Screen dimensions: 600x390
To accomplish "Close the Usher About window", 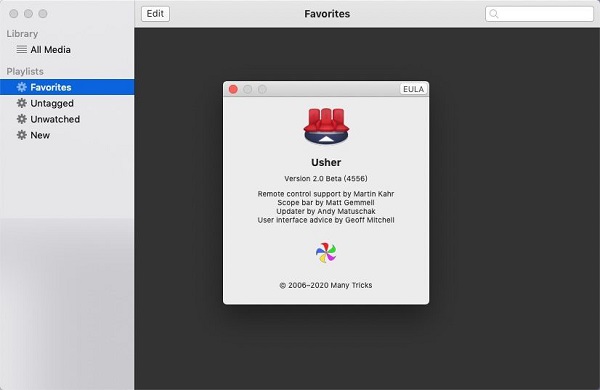I will [x=233, y=89].
